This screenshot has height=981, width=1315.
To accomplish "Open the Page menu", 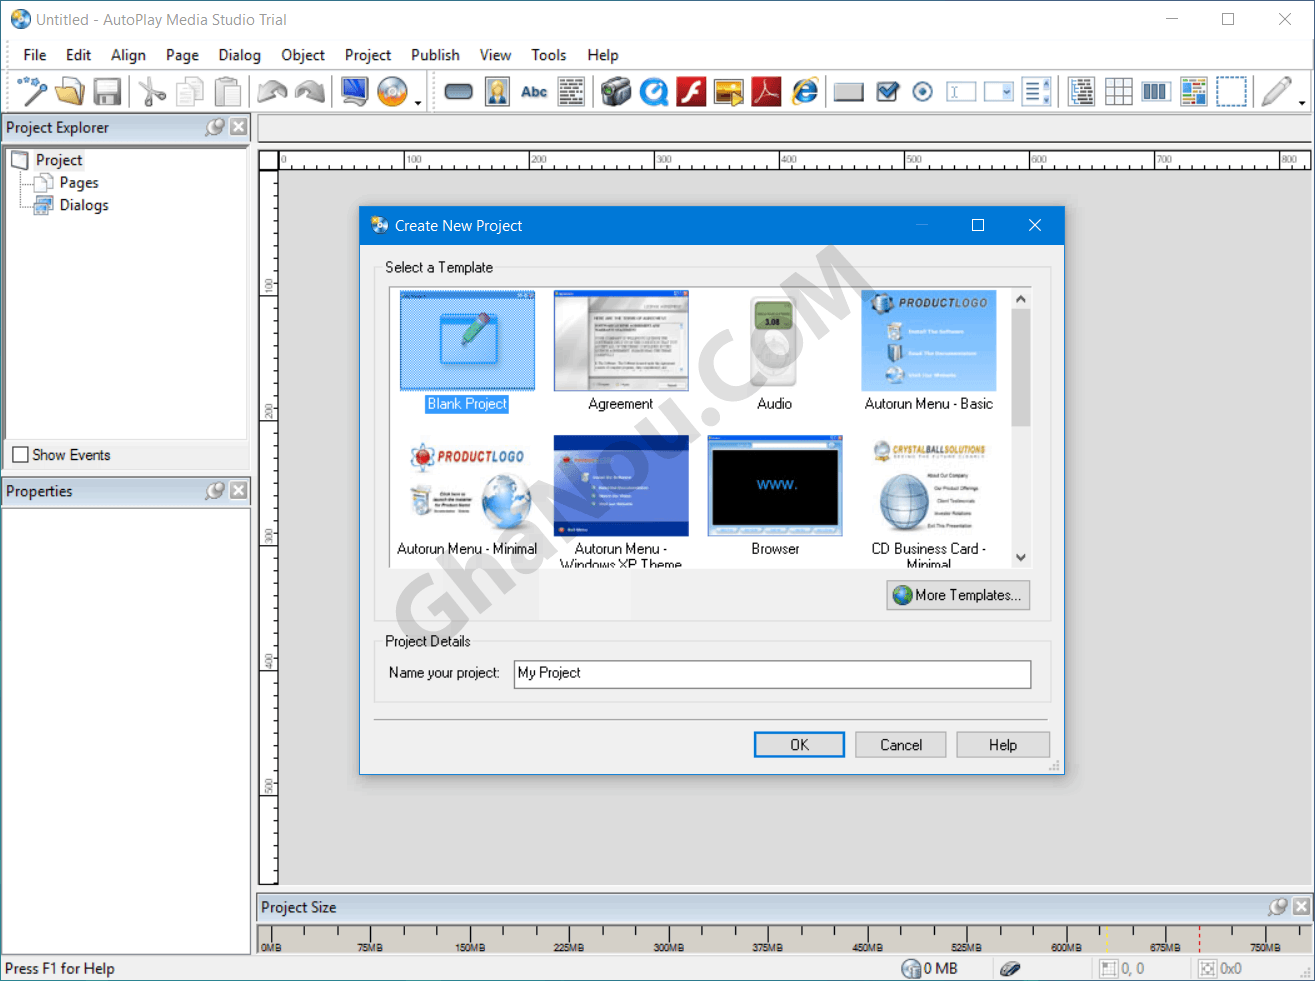I will 182,55.
